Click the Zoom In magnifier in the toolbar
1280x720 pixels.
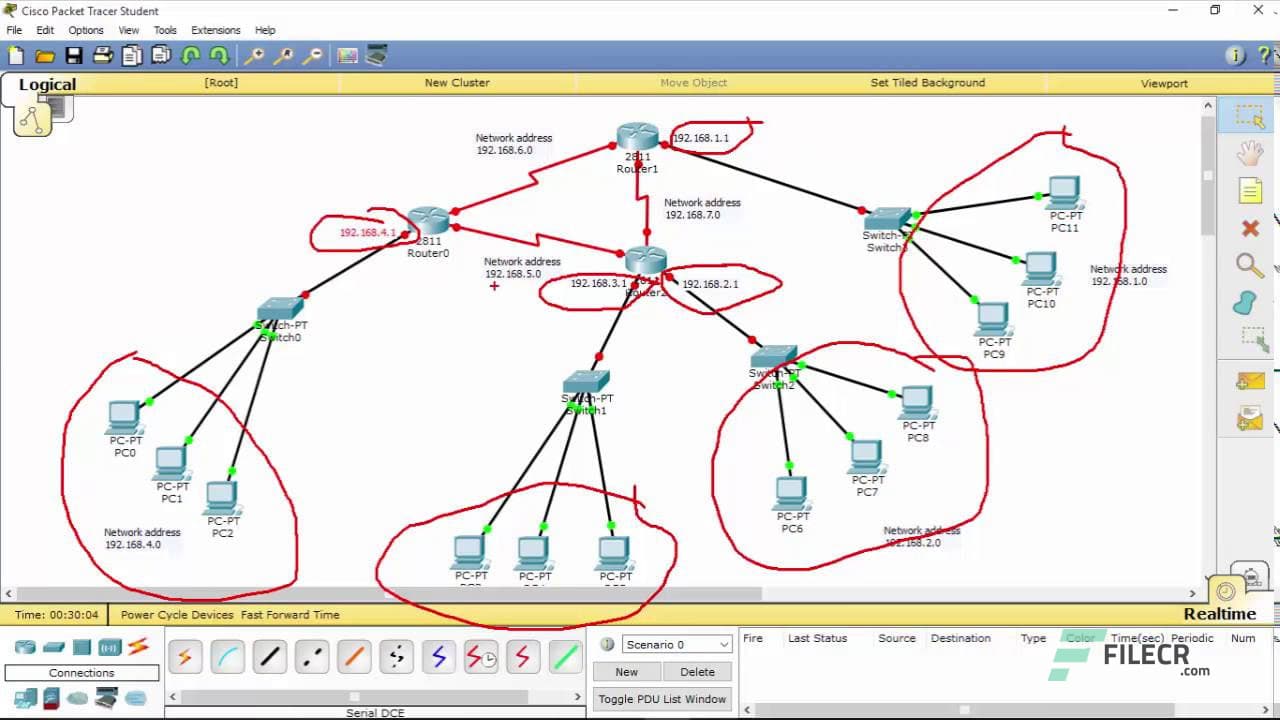[x=255, y=55]
